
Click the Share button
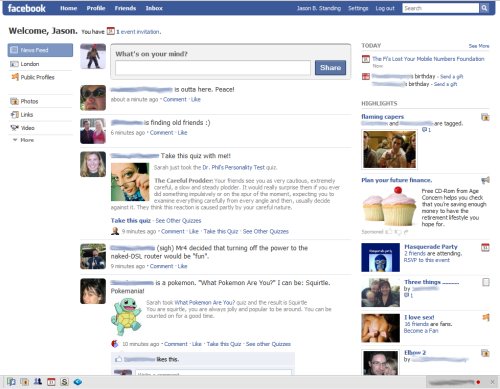click(330, 68)
